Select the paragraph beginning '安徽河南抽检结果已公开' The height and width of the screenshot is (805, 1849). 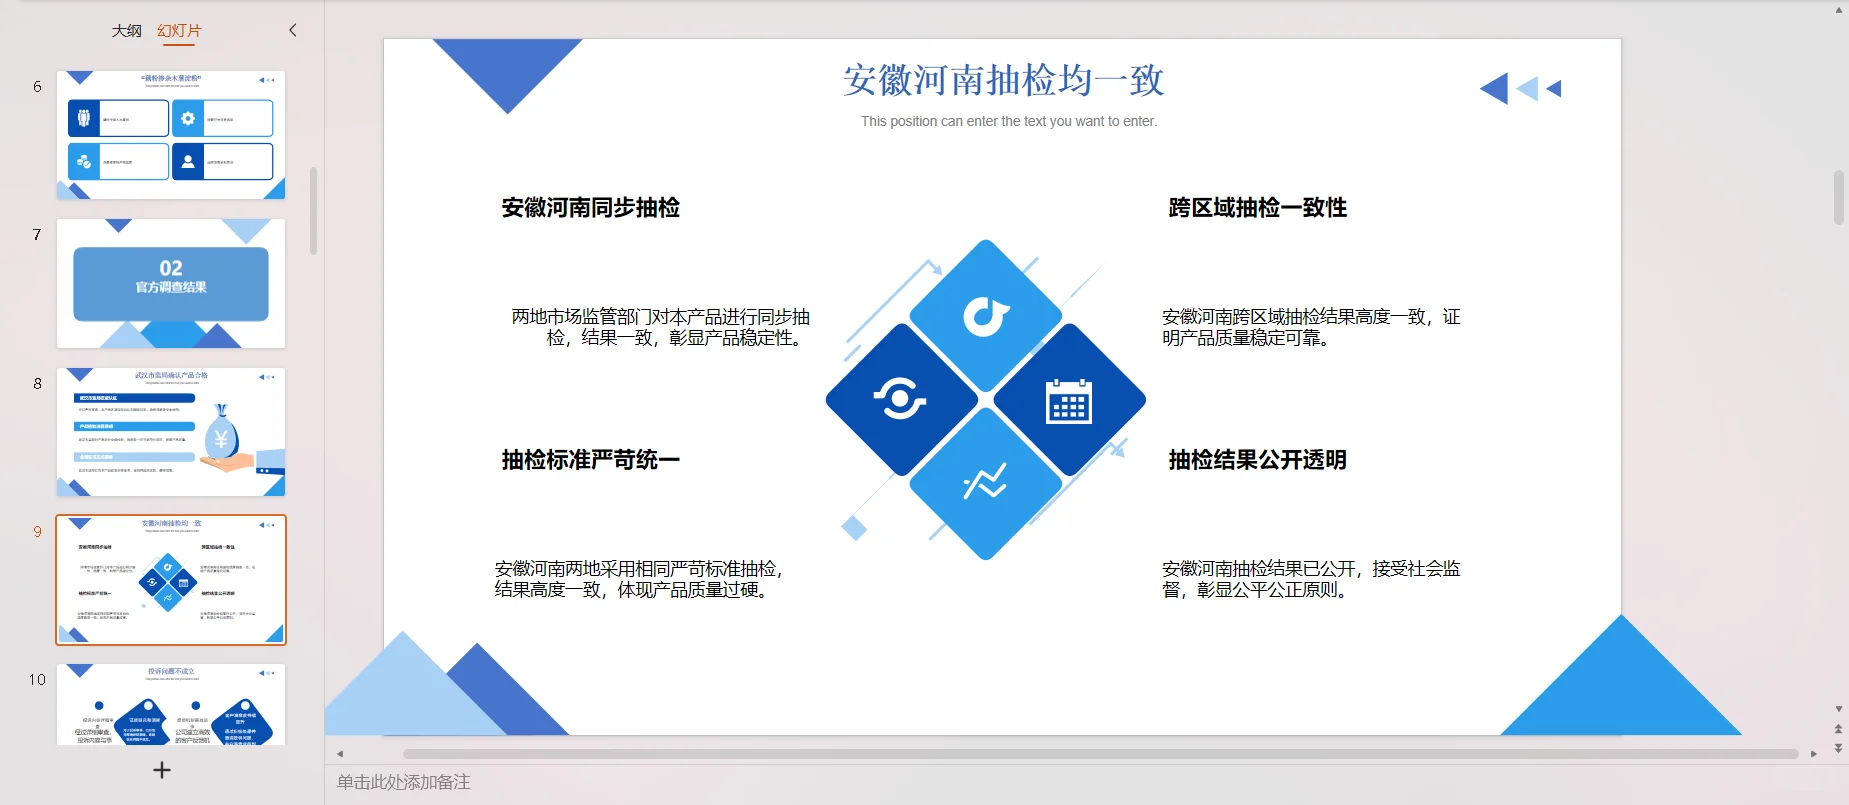point(1311,579)
